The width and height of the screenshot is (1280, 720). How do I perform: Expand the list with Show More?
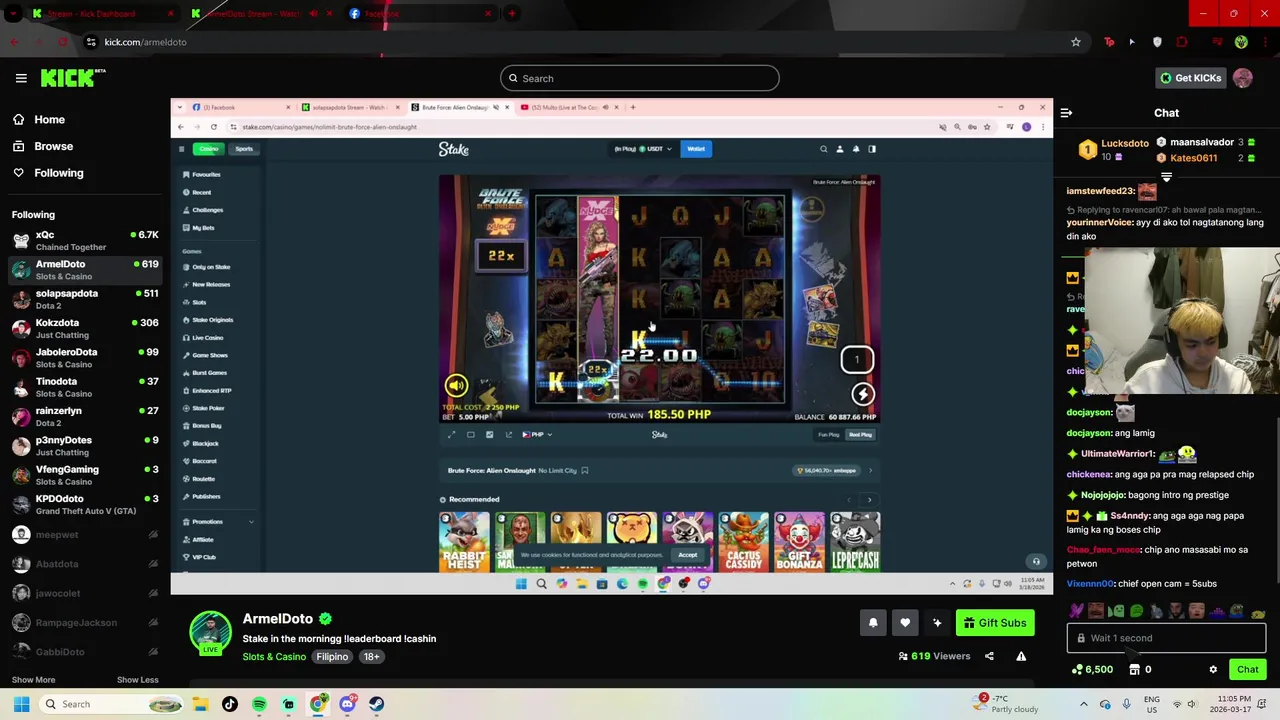pyautogui.click(x=33, y=680)
